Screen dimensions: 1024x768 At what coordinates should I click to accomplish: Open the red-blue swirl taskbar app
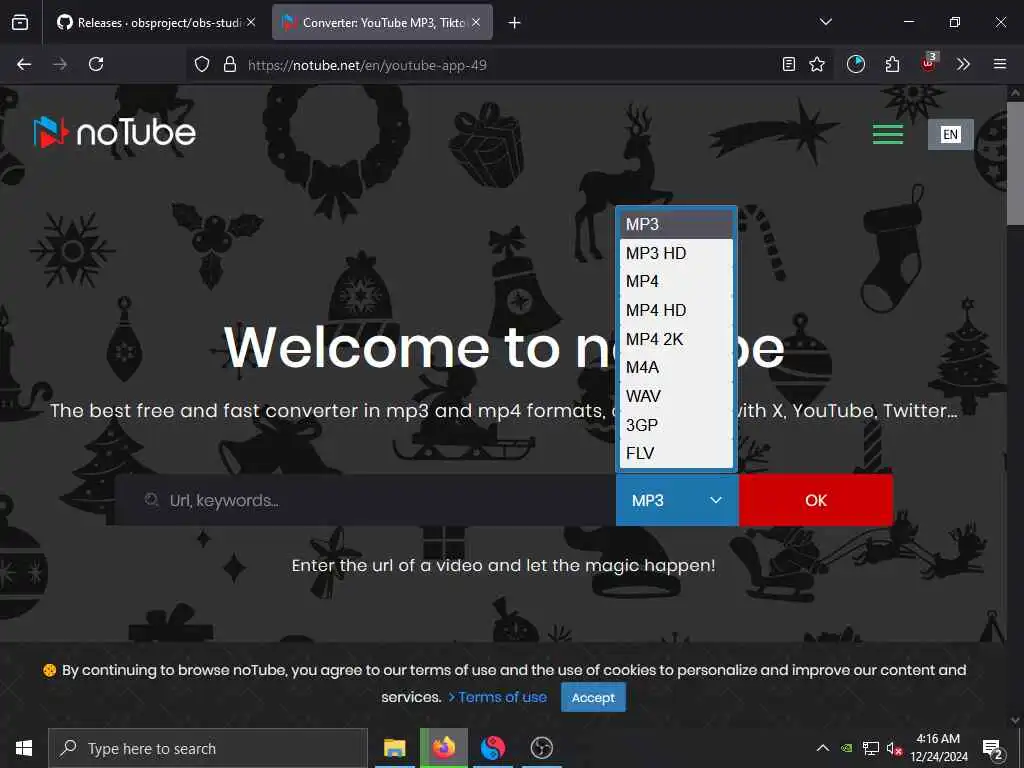492,748
